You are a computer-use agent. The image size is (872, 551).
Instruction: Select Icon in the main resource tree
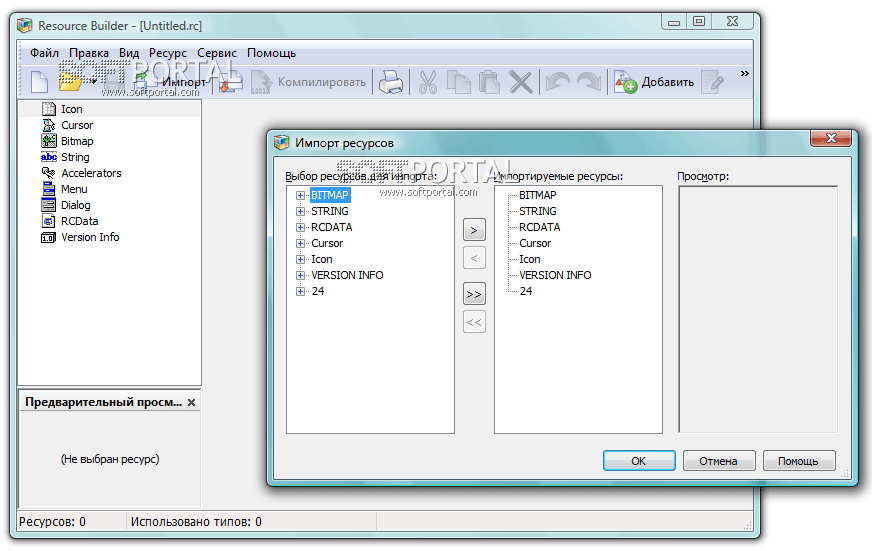click(72, 110)
